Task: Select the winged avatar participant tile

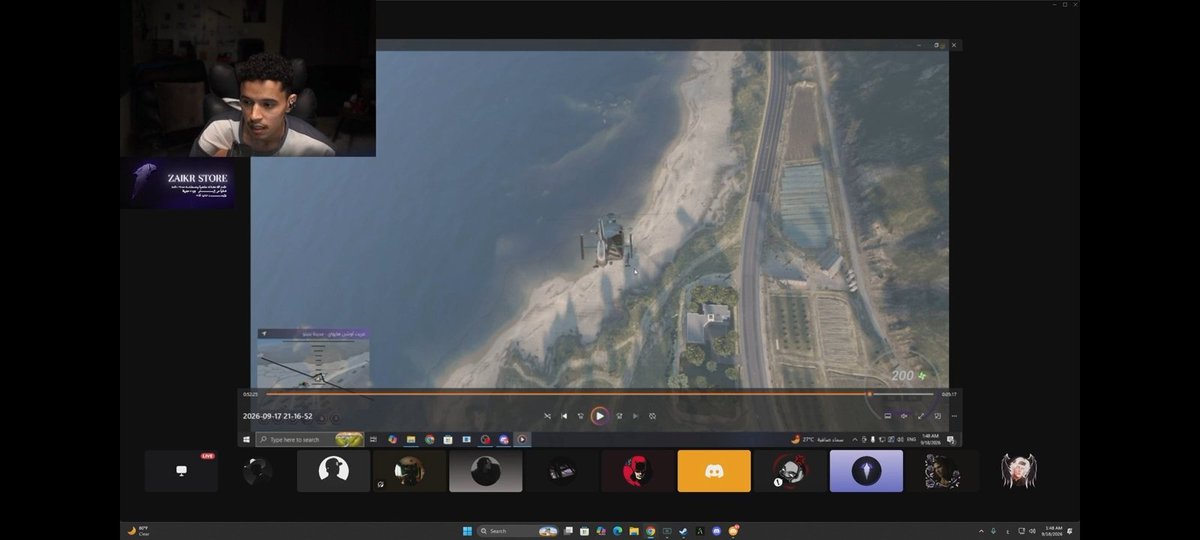Action: pyautogui.click(x=1018, y=471)
